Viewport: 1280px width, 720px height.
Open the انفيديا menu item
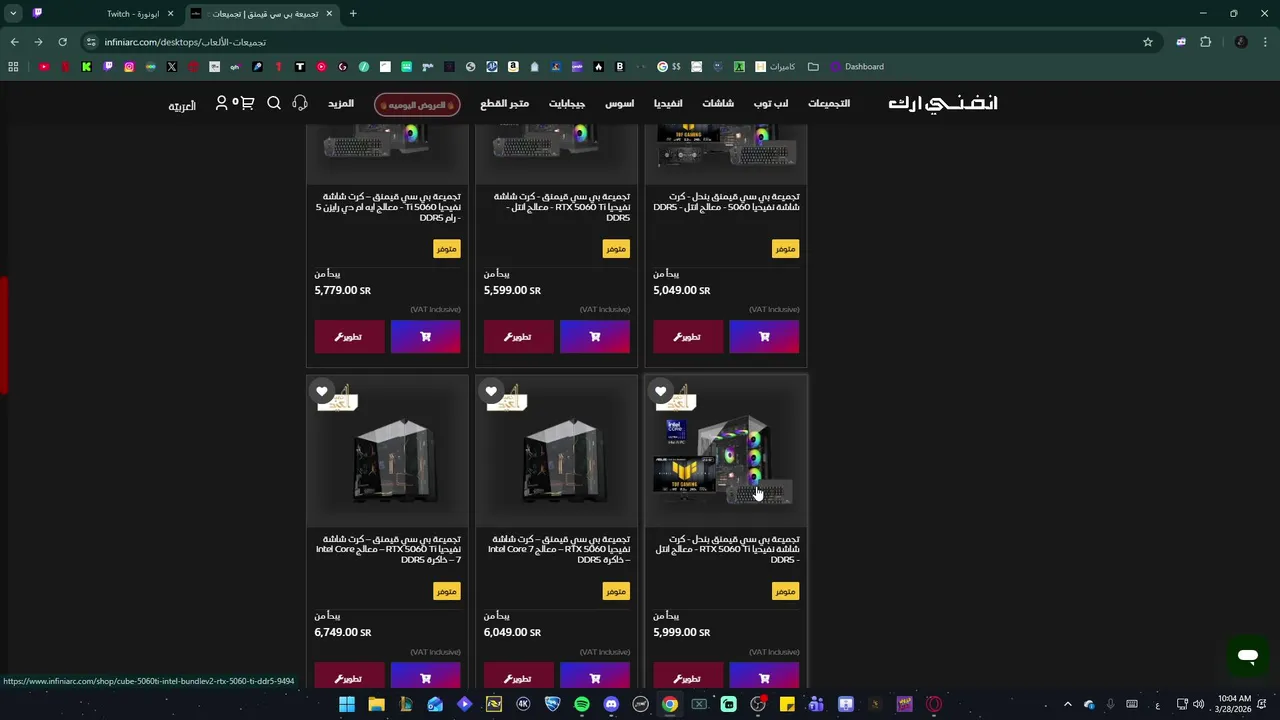tap(668, 104)
